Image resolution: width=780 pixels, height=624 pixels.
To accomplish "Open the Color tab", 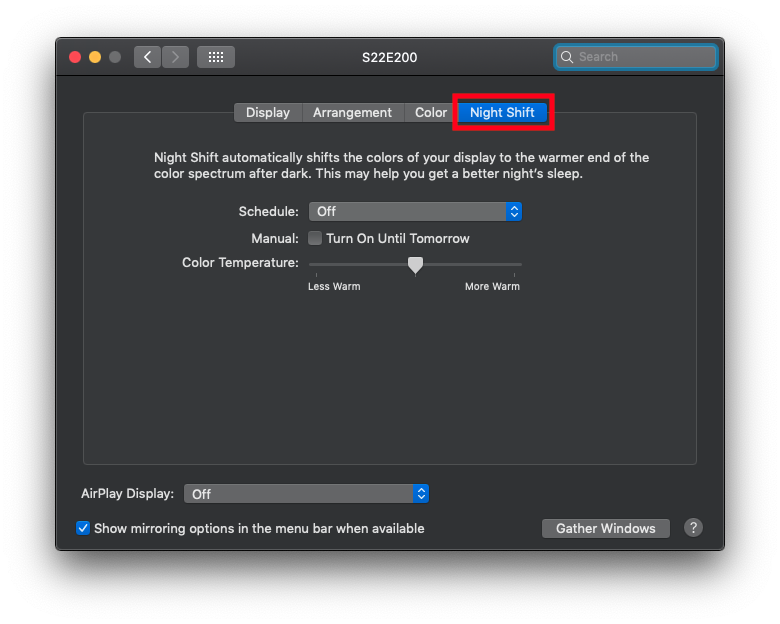I will tap(431, 113).
